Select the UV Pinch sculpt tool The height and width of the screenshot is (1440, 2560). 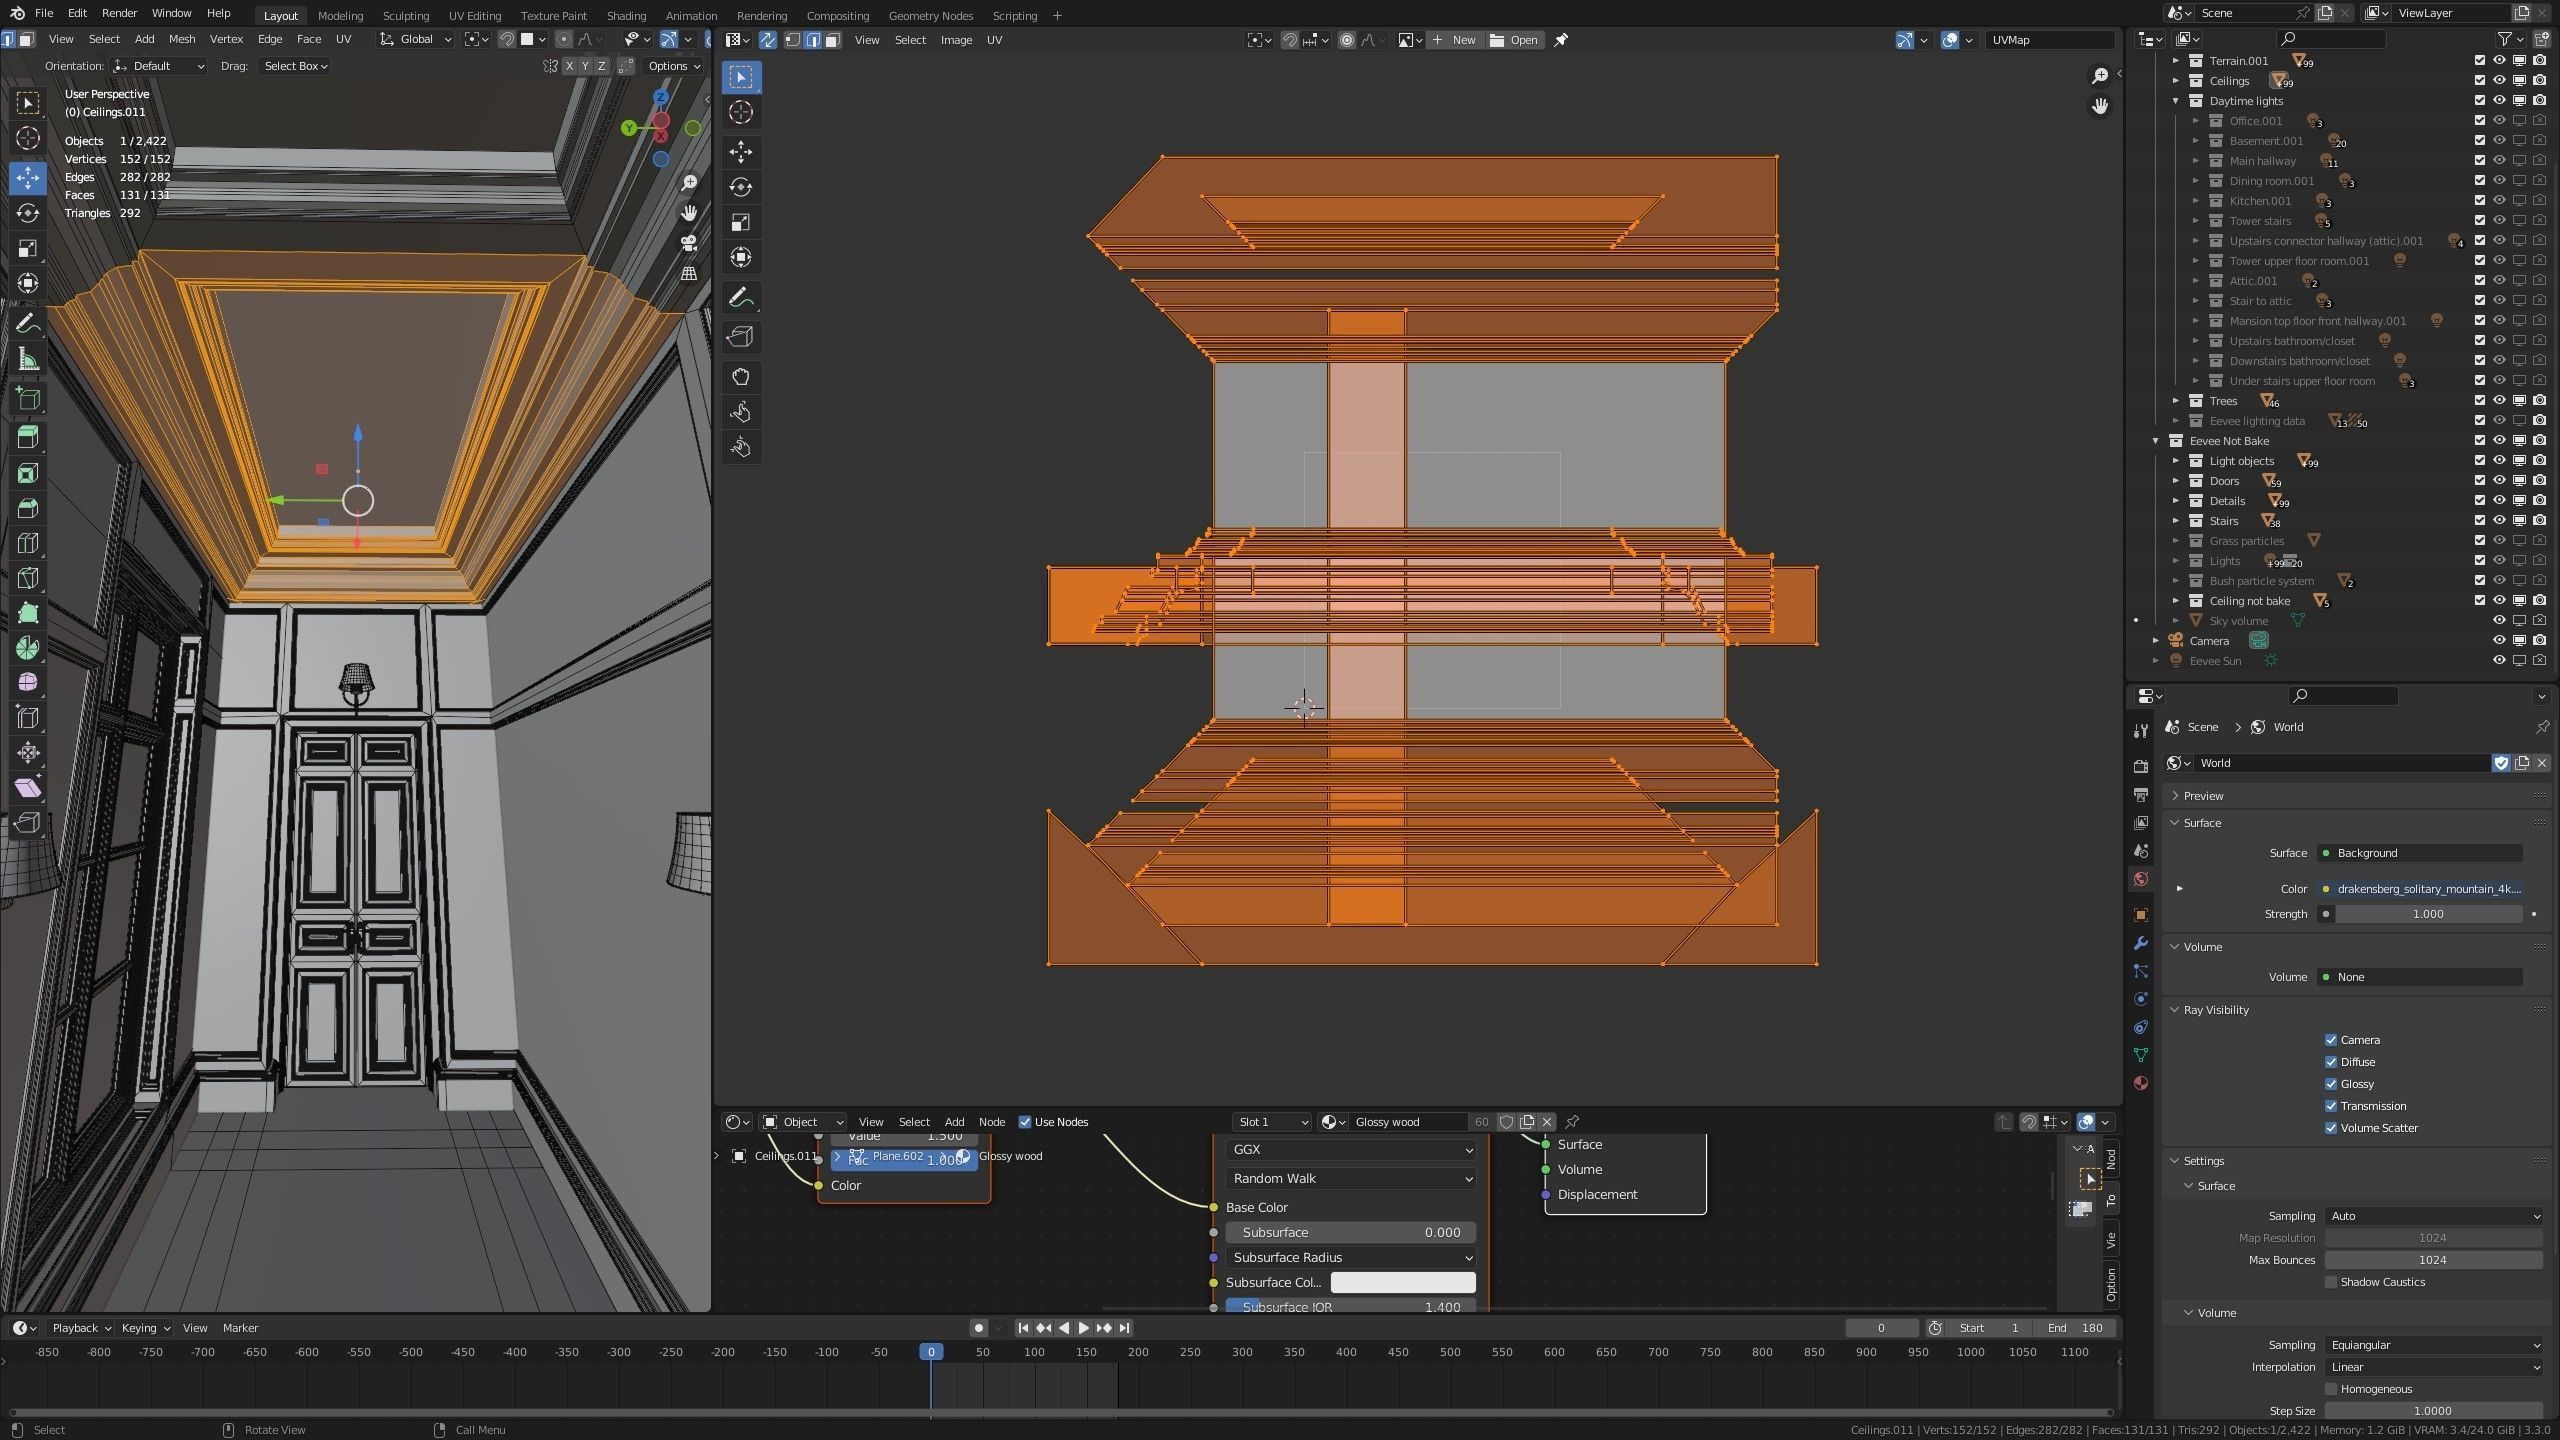pos(741,447)
